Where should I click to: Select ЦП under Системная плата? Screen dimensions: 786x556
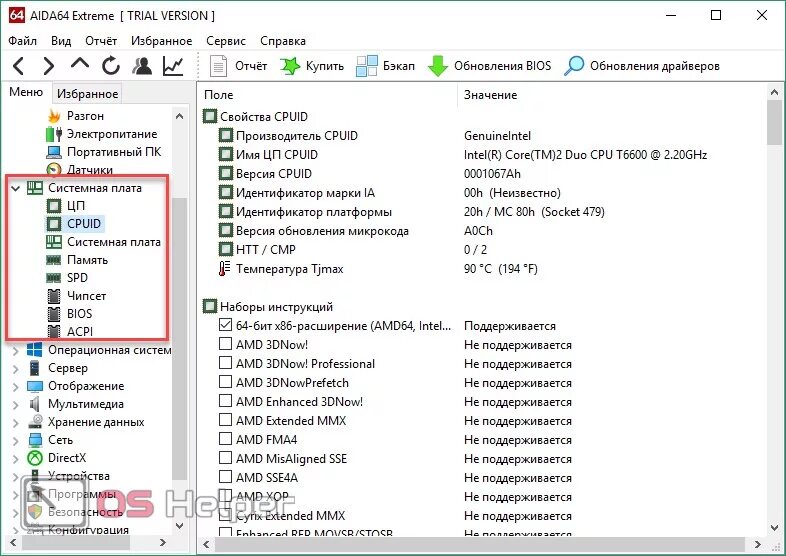point(76,206)
